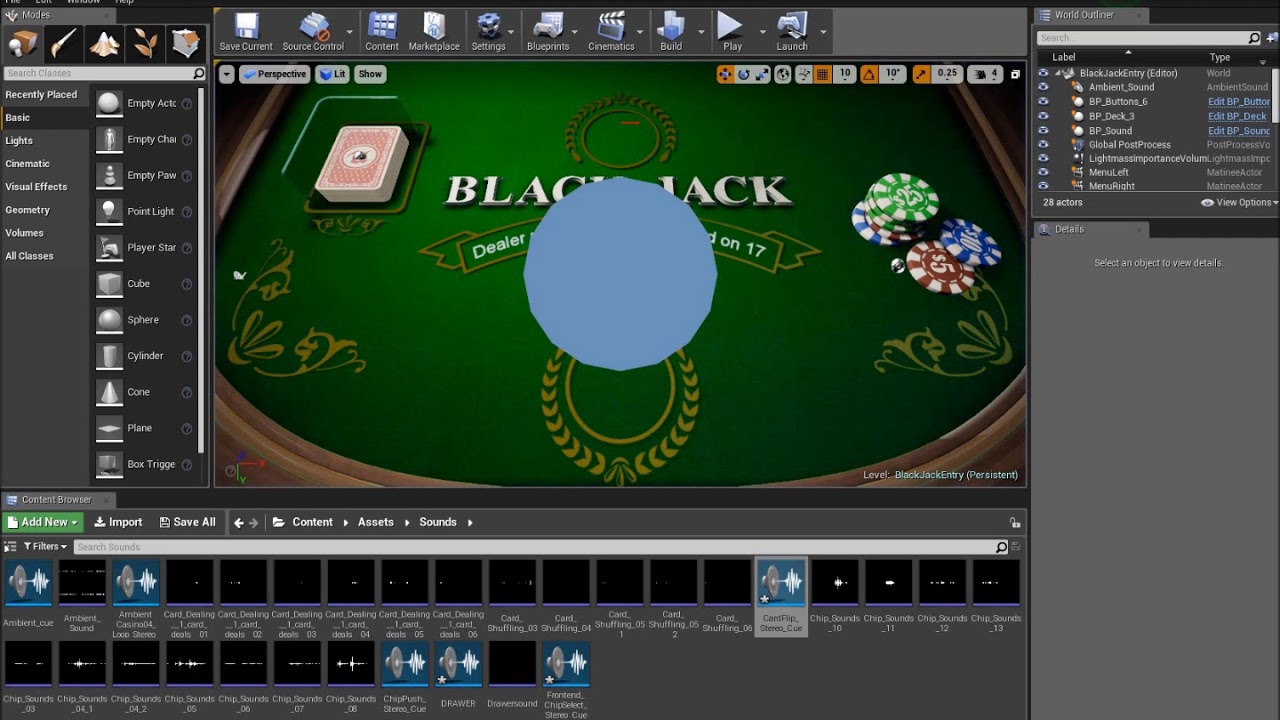Click the sources panel toggle icon
Image resolution: width=1280 pixels, height=720 pixels.
10,546
